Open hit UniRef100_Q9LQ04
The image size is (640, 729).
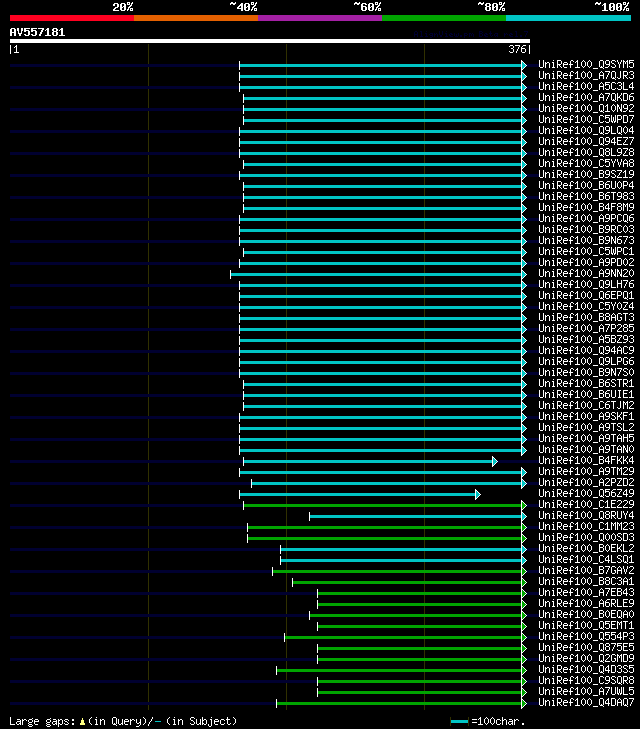[586, 130]
